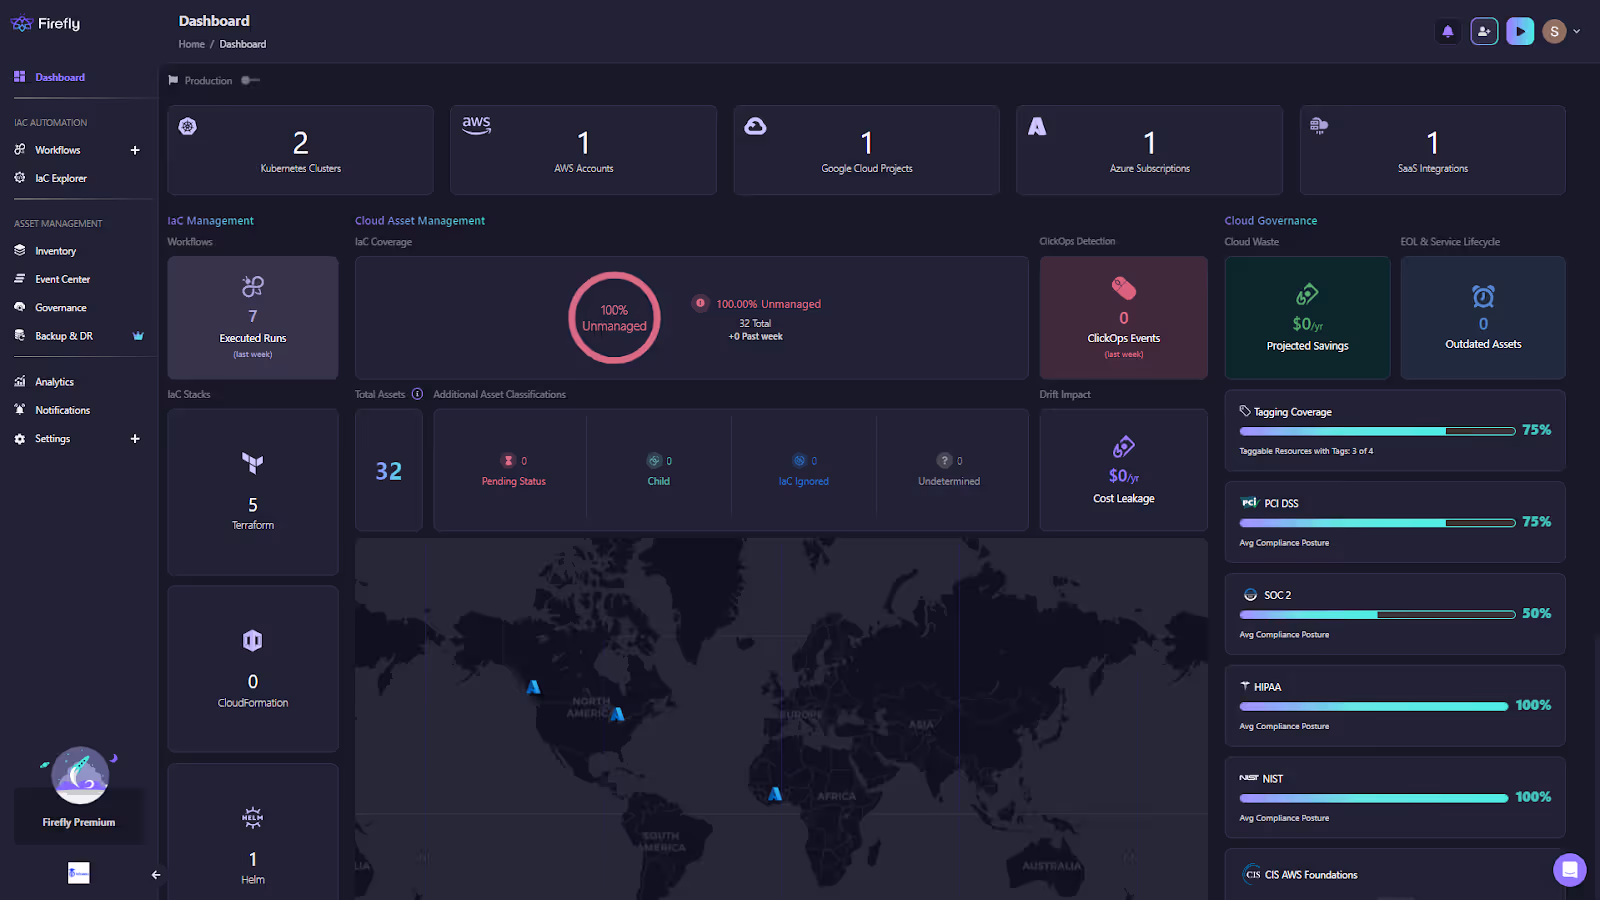Open the Outdated Assets card
The width and height of the screenshot is (1600, 900).
click(1483, 318)
